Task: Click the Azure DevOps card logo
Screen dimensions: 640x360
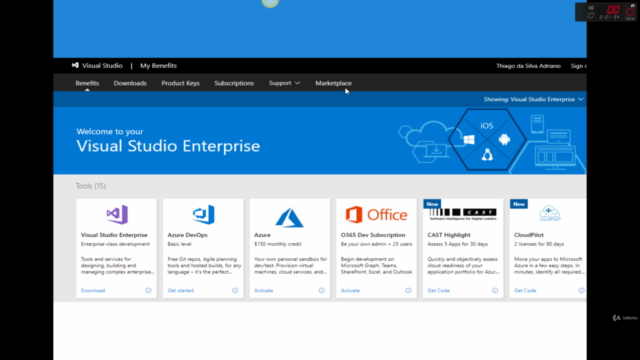Action: click(203, 214)
